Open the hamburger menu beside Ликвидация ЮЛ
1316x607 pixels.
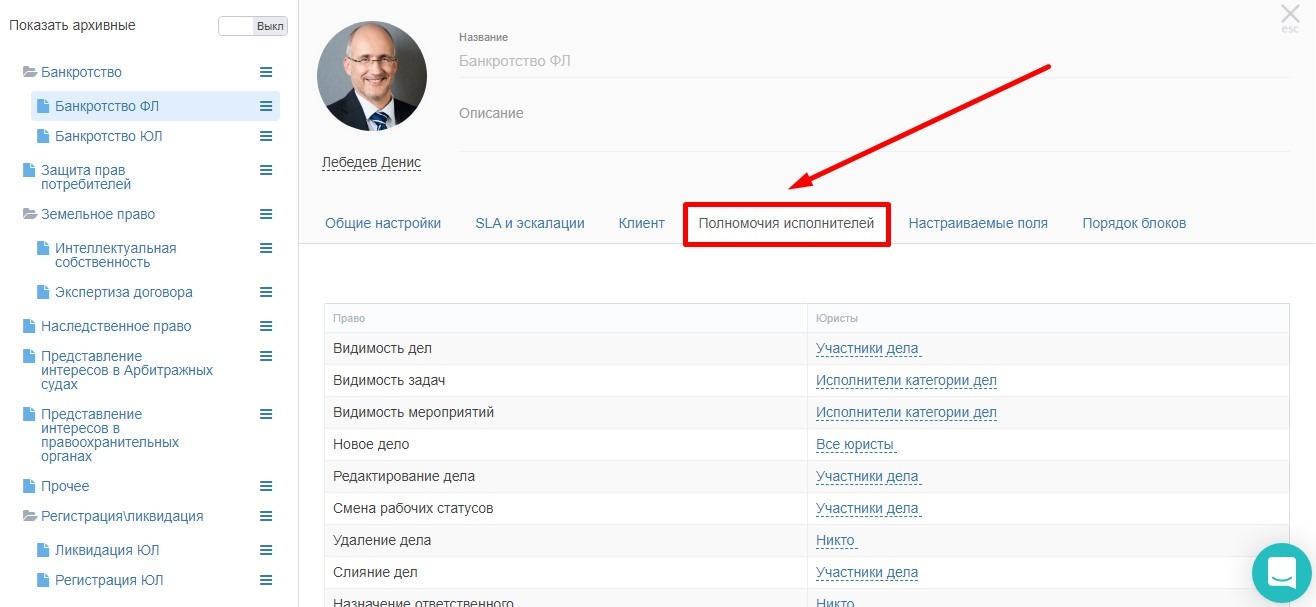[266, 550]
